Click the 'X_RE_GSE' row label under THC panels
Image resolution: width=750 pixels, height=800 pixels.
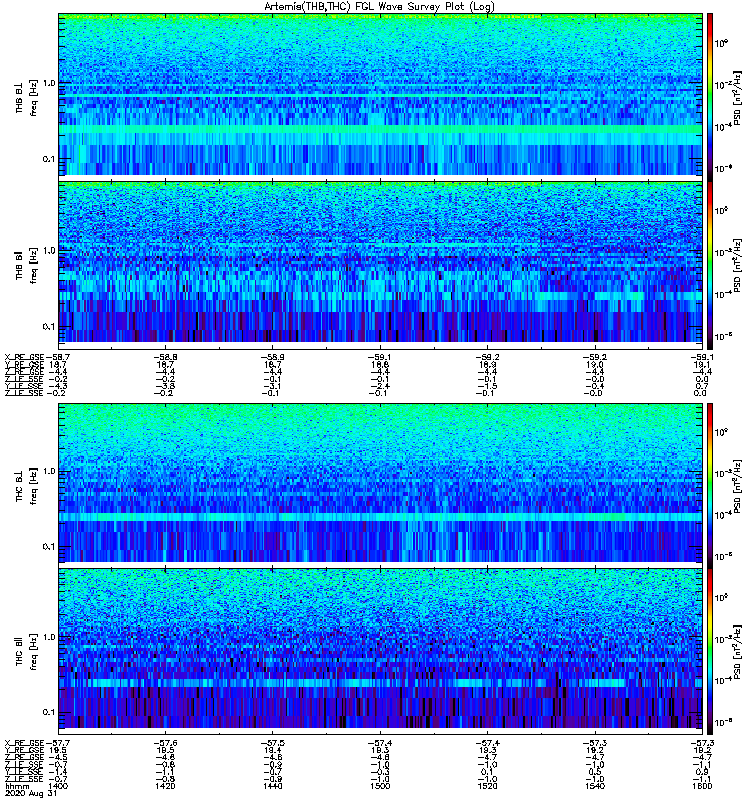(24, 743)
